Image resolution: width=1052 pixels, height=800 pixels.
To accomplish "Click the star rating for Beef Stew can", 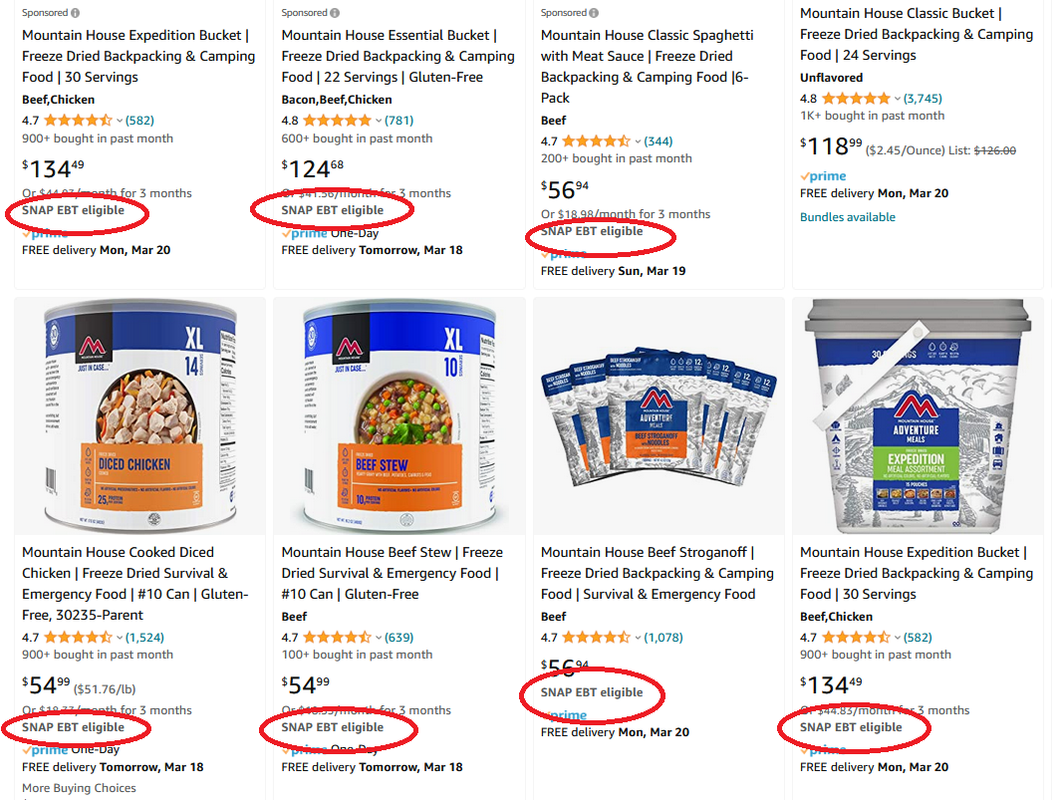I will tap(337, 637).
